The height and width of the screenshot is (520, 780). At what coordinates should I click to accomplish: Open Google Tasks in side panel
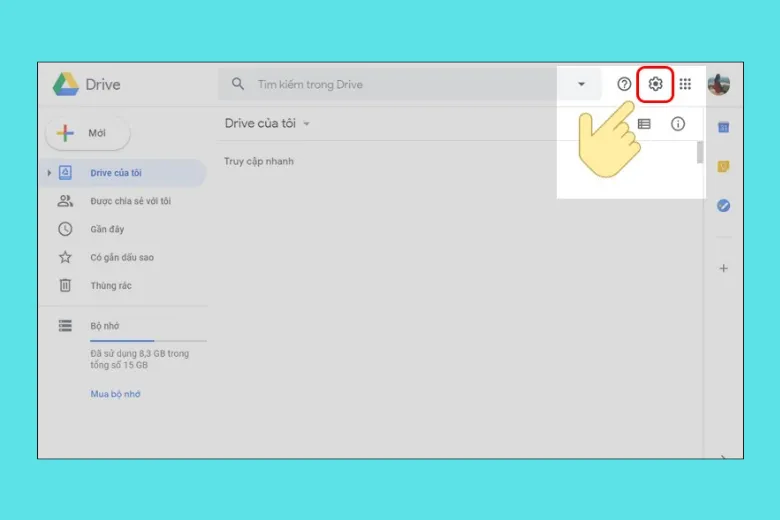723,206
